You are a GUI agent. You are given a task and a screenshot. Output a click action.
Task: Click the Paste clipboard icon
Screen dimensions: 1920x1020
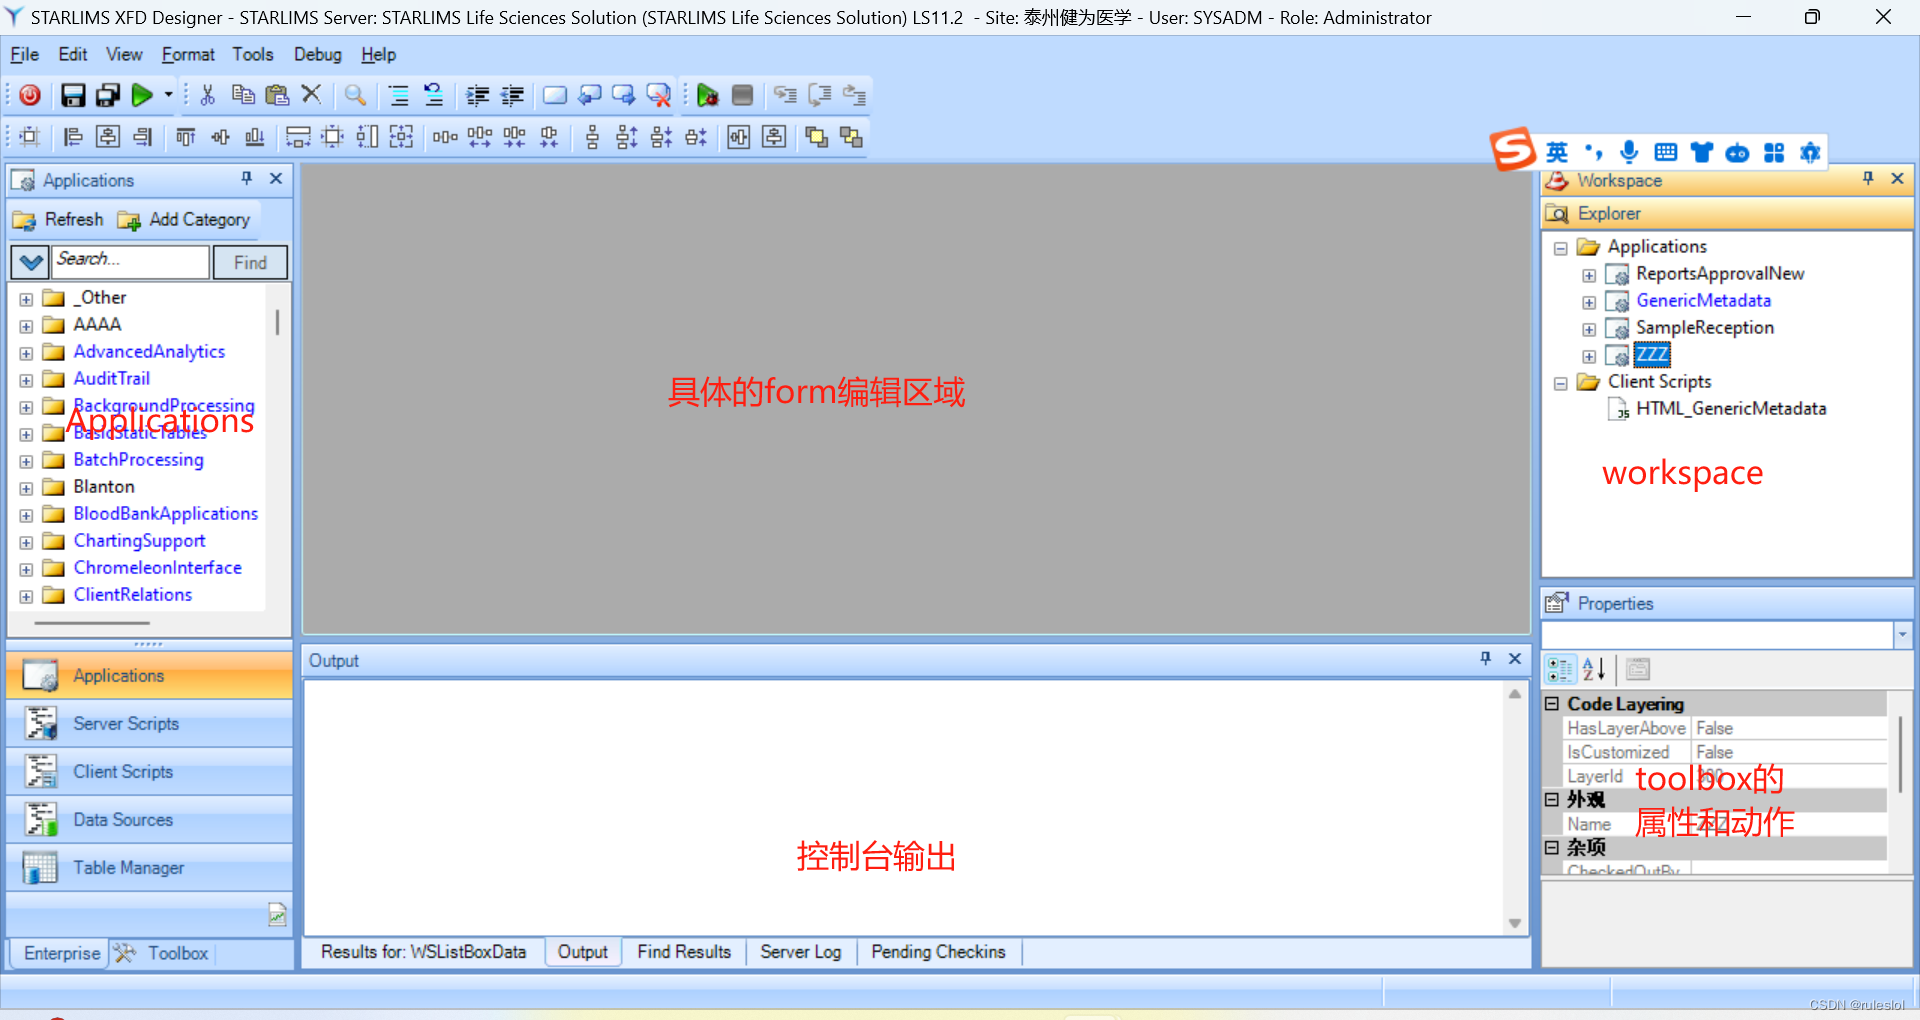tap(277, 95)
